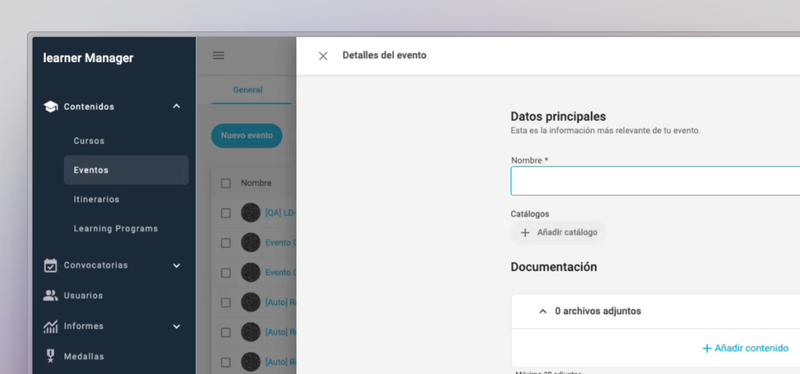Expand the Informes section chevron

coord(177,327)
